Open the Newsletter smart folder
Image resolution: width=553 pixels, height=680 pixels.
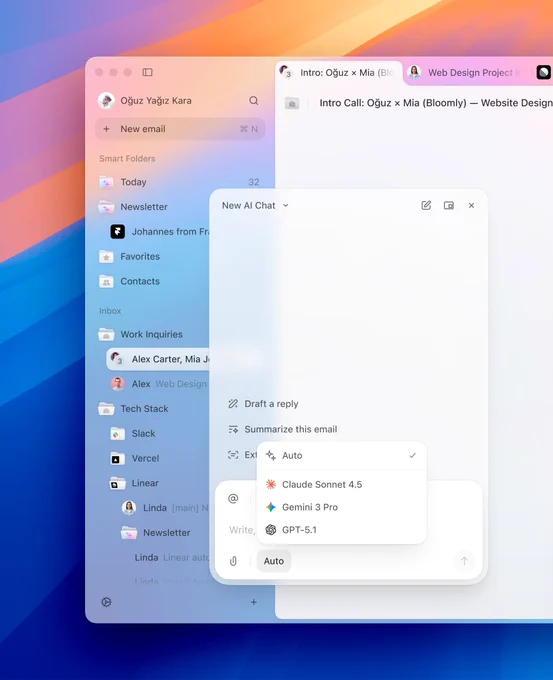(x=153, y=207)
